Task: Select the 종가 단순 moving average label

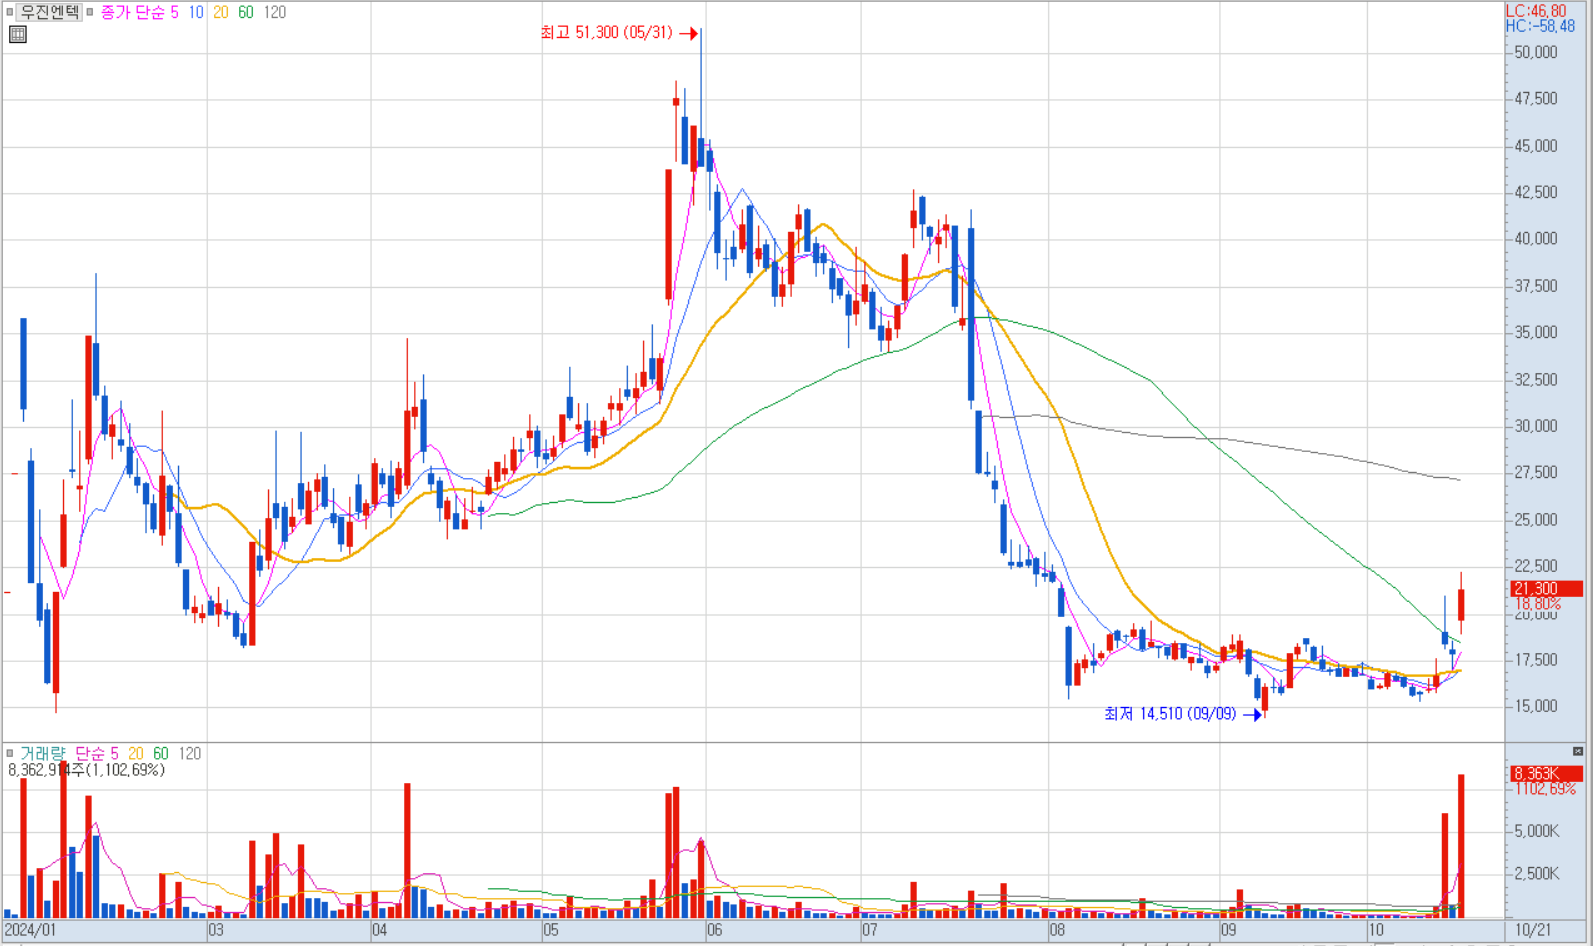Action: tap(133, 12)
